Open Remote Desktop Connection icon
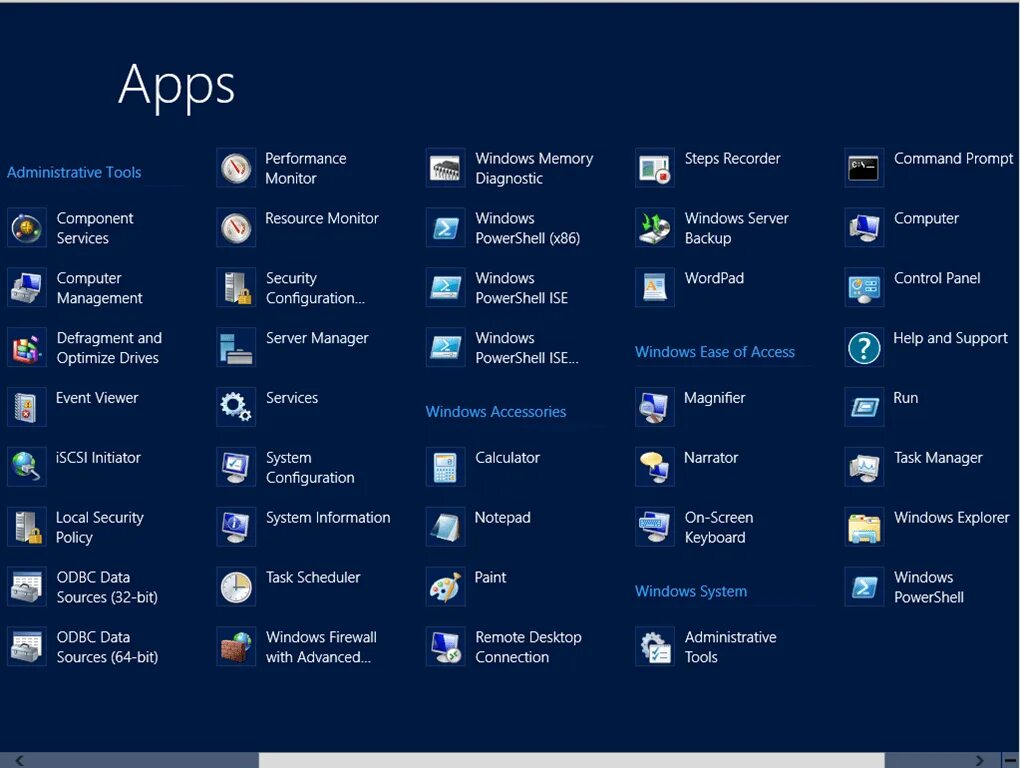The image size is (1020, 768). click(x=446, y=646)
